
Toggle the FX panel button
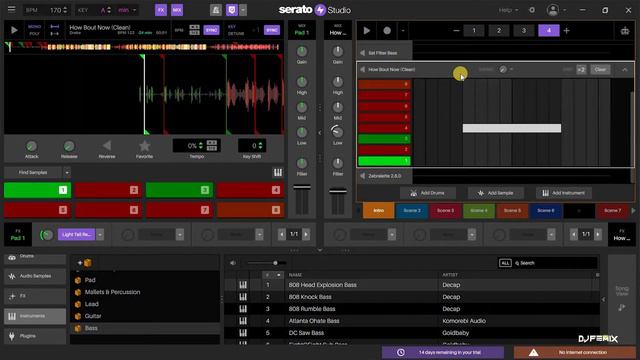pyautogui.click(x=161, y=10)
